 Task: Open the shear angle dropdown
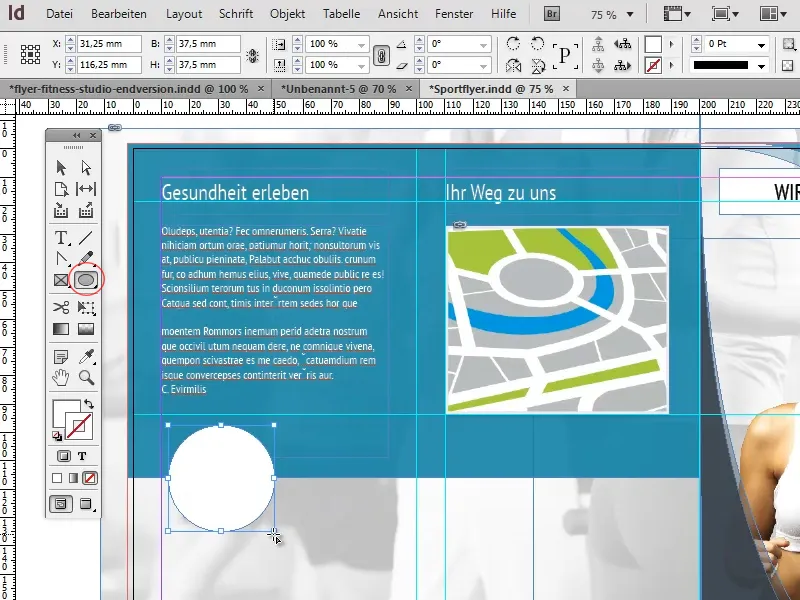tap(483, 66)
